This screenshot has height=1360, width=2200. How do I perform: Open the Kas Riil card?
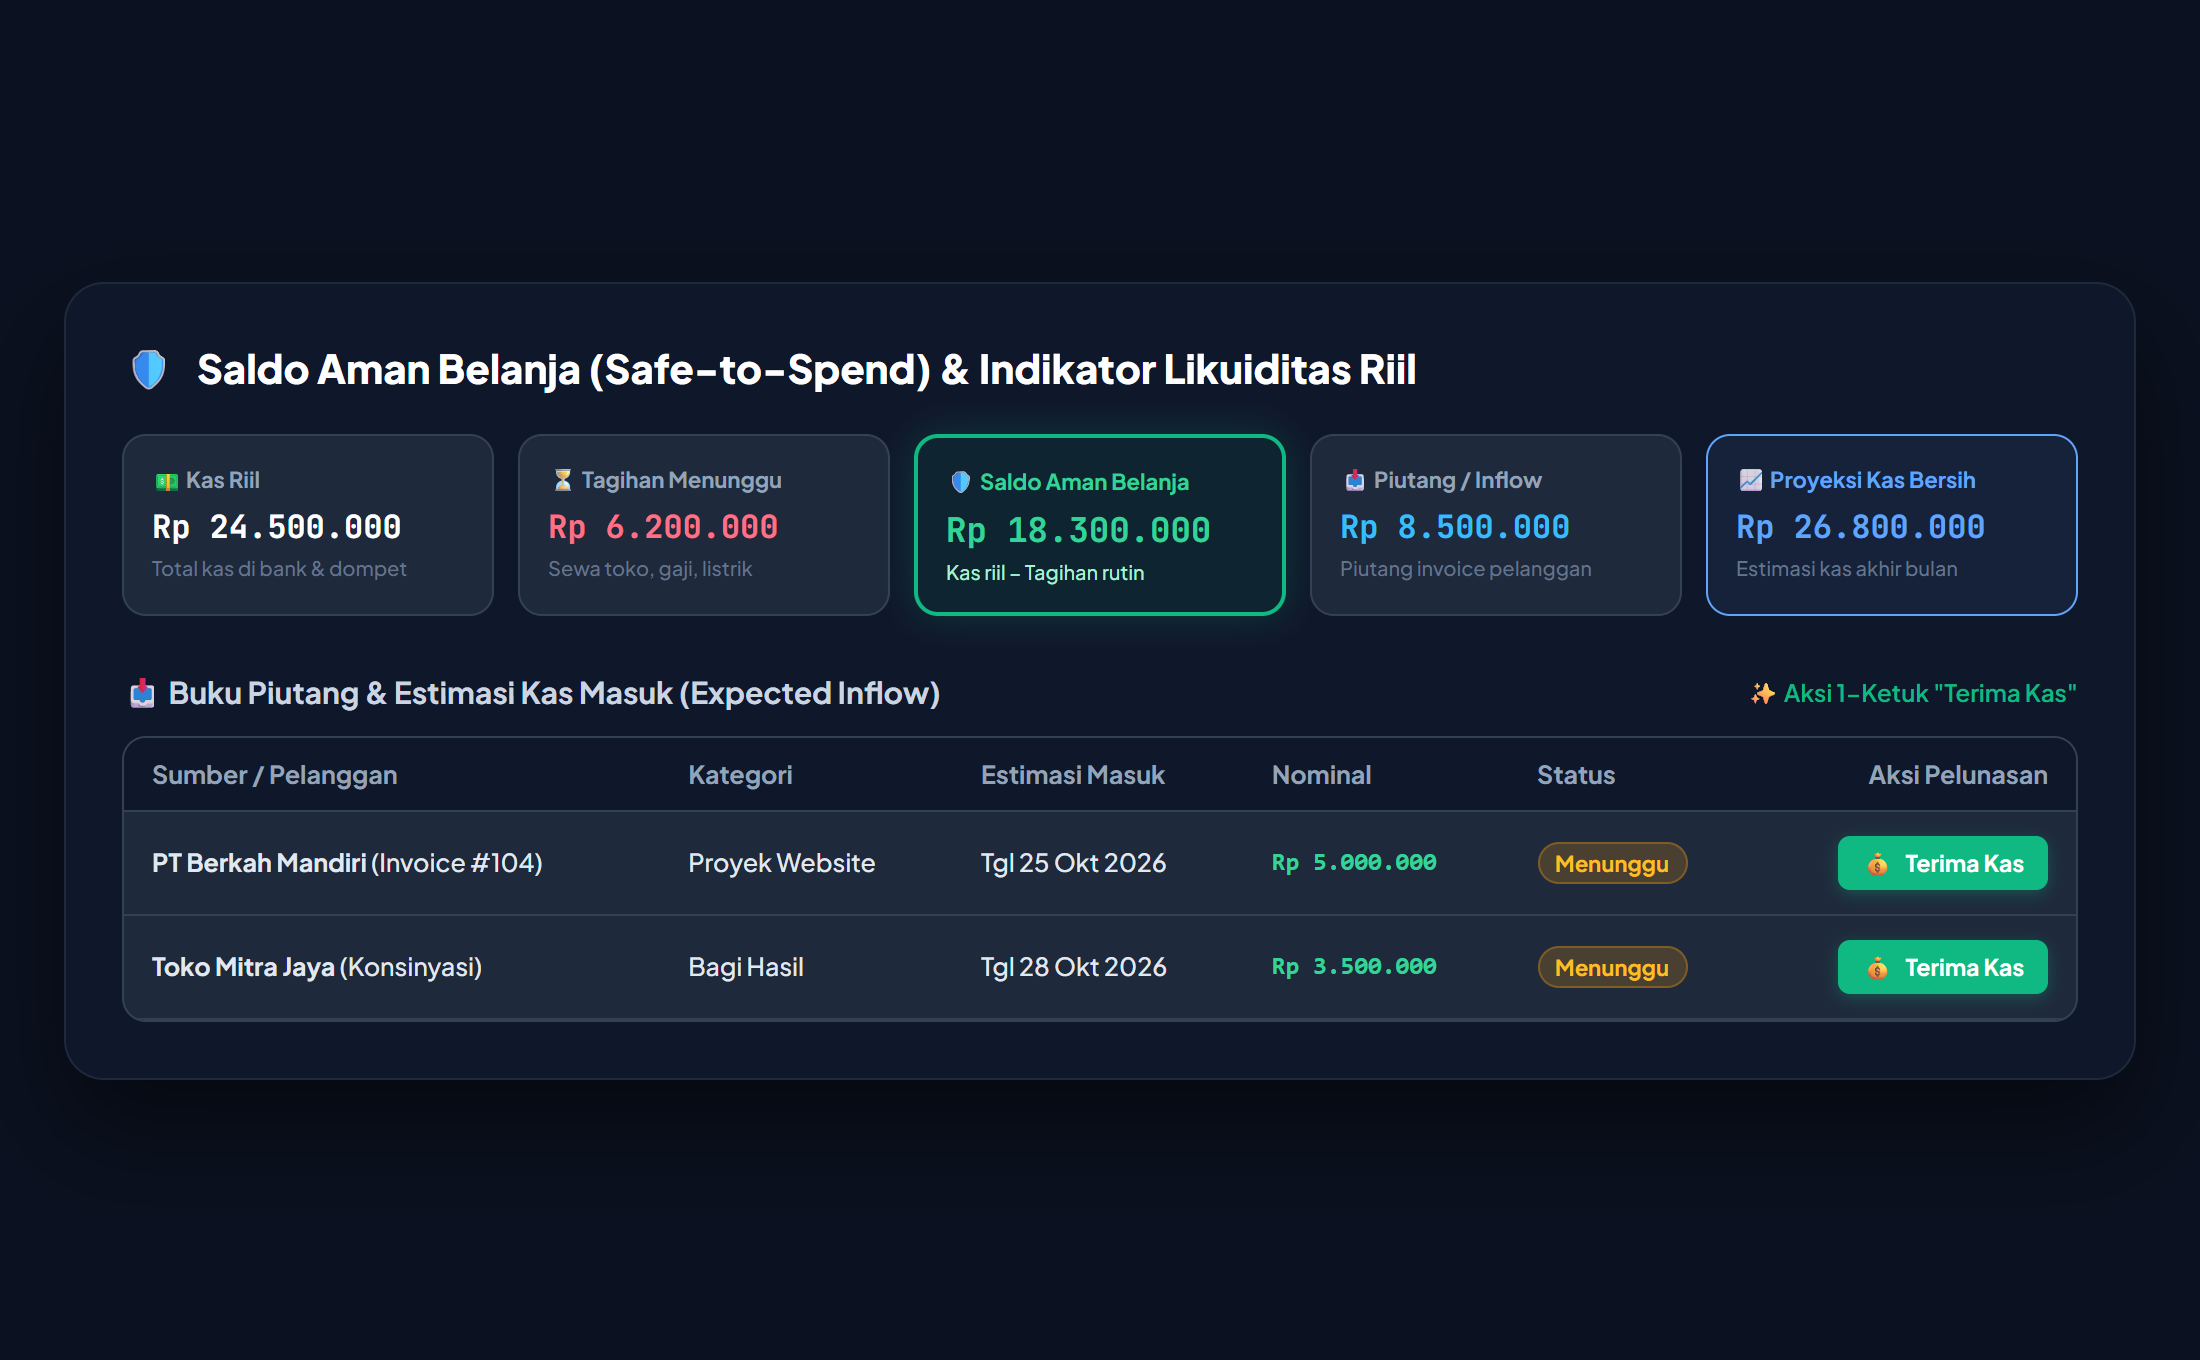[308, 525]
